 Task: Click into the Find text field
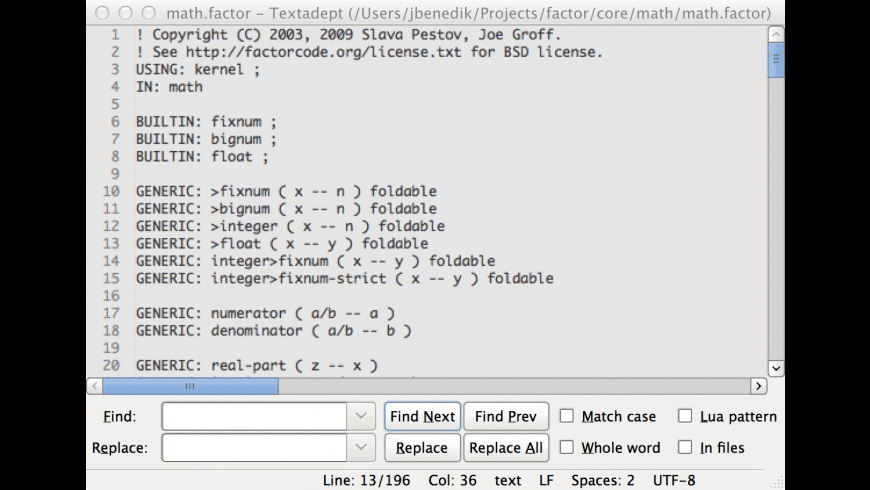tap(254, 416)
